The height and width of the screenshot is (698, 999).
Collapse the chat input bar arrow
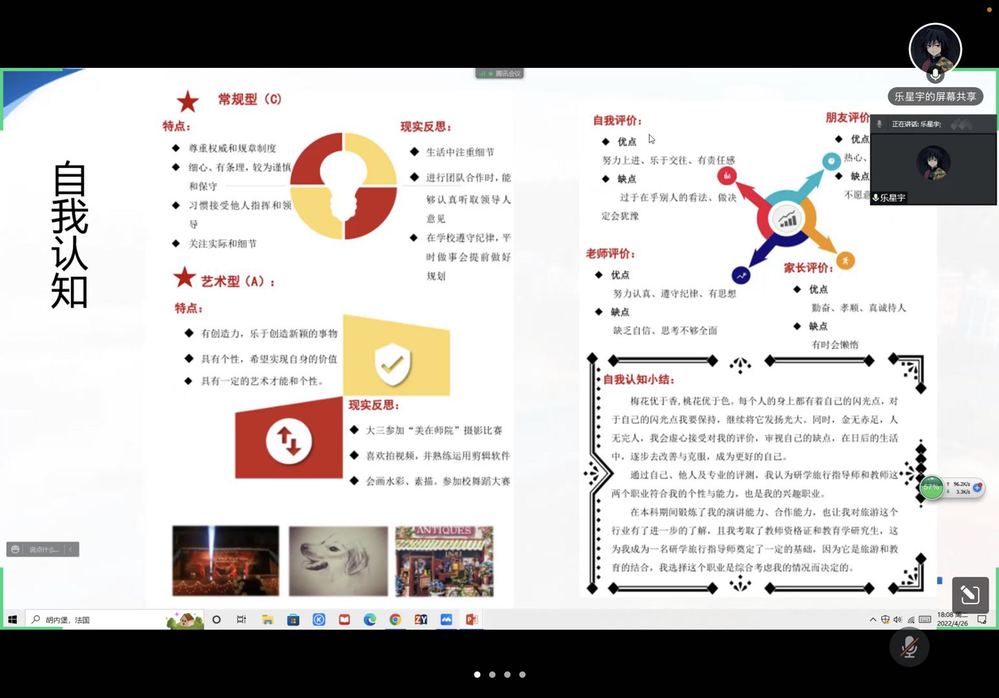pyautogui.click(x=71, y=549)
